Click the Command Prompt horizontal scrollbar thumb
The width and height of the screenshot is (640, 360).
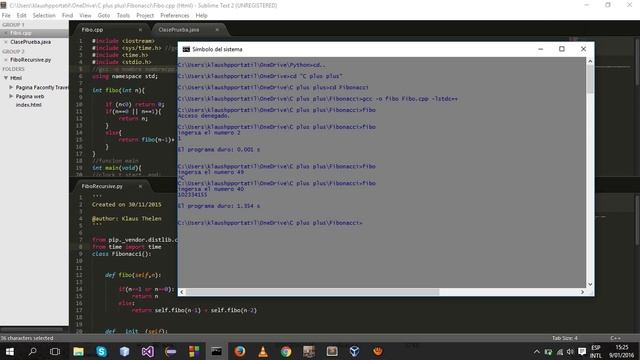[312, 292]
